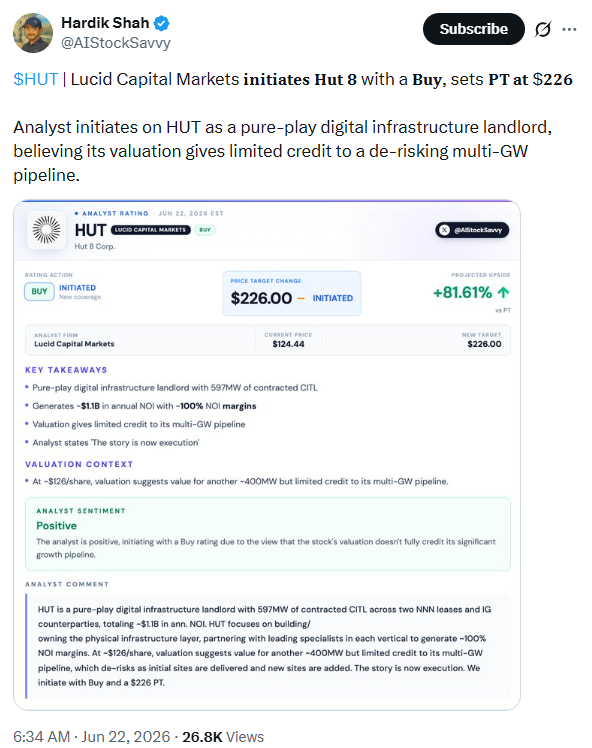
Task: Click the Analyst Comment heading
Action: click(x=67, y=584)
